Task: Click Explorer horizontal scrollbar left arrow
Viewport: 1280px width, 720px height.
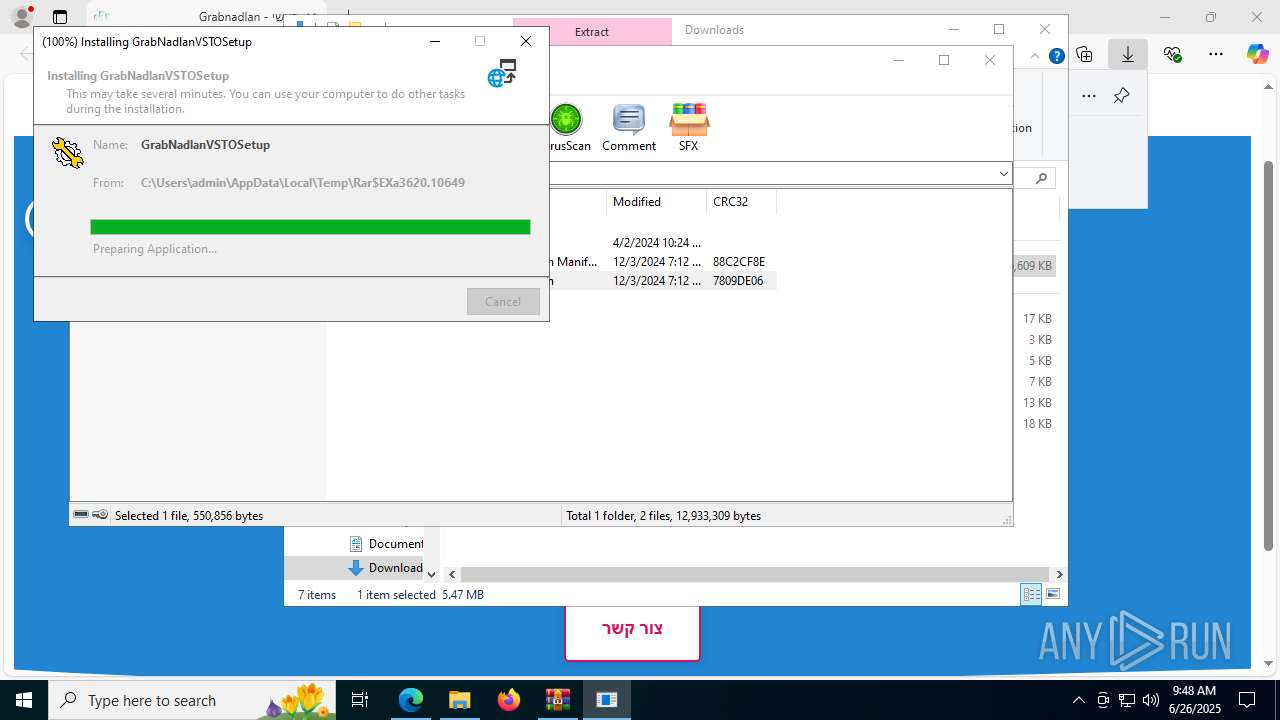Action: [x=452, y=574]
